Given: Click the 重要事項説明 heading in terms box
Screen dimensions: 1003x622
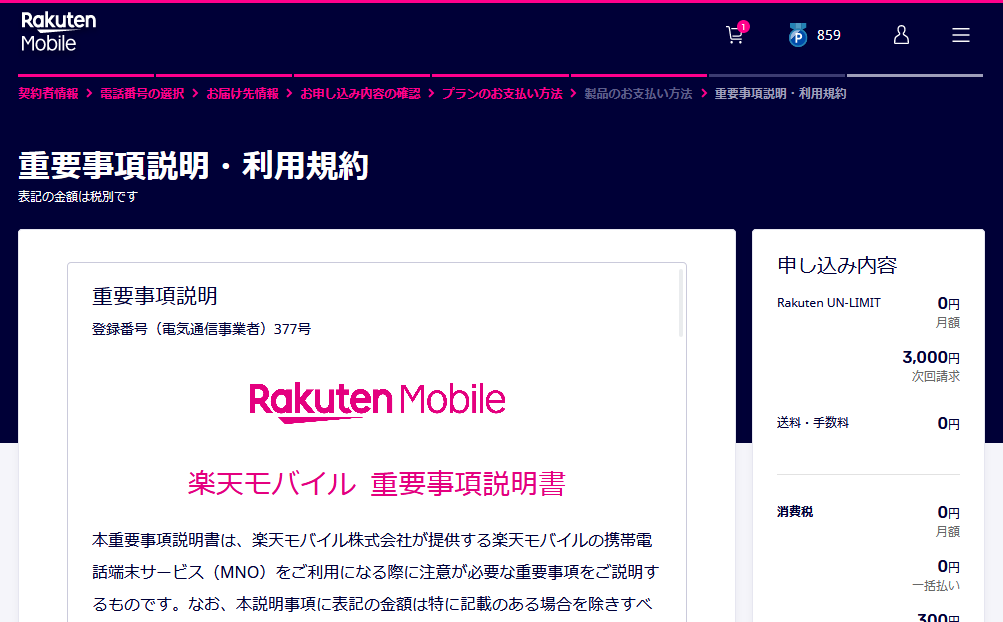Looking at the screenshot, I should pos(155,296).
